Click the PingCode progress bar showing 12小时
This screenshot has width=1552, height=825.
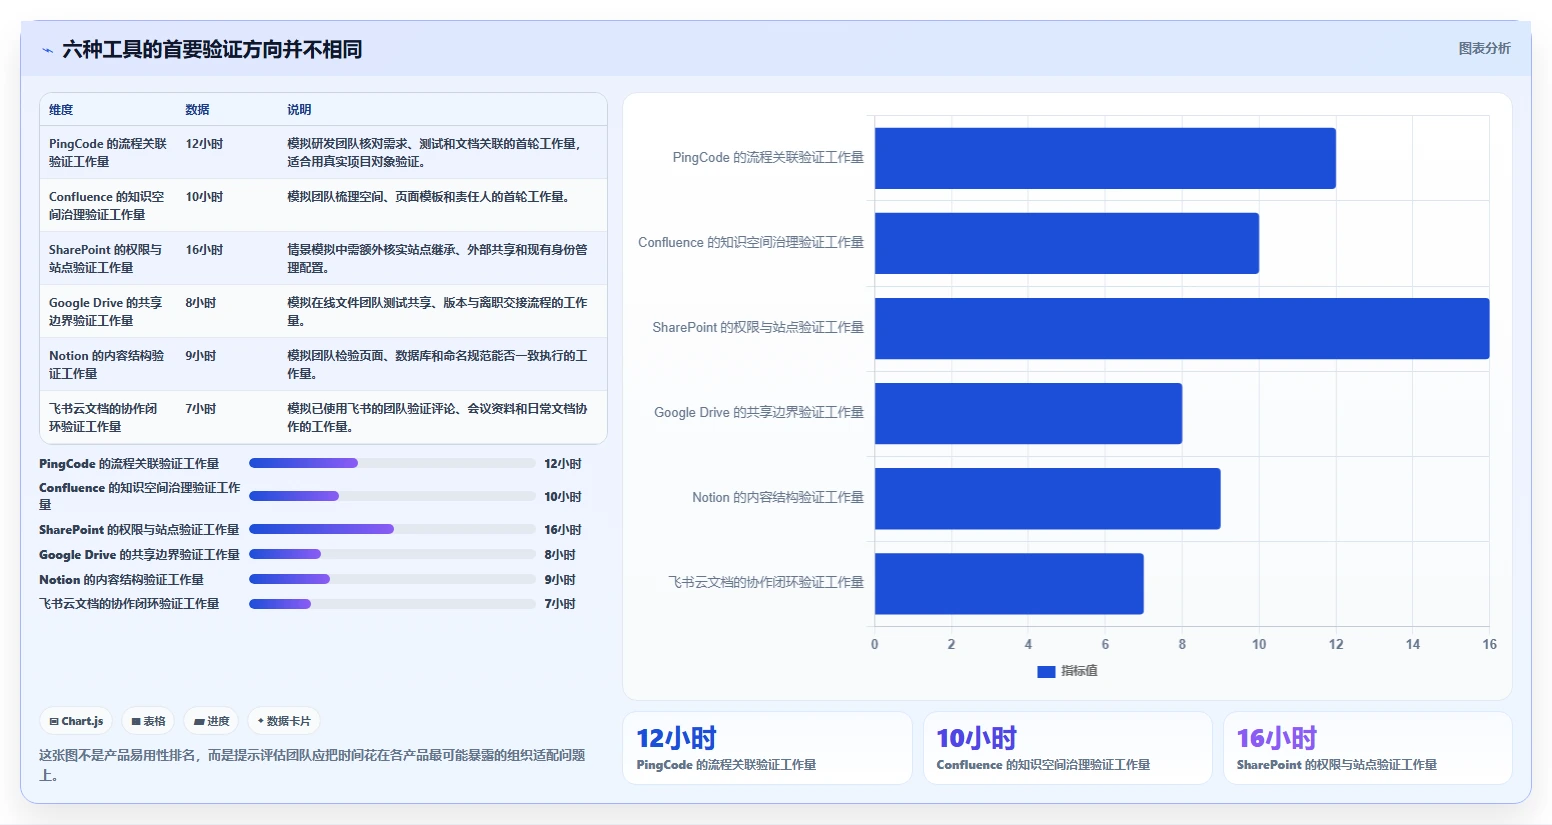coord(392,463)
